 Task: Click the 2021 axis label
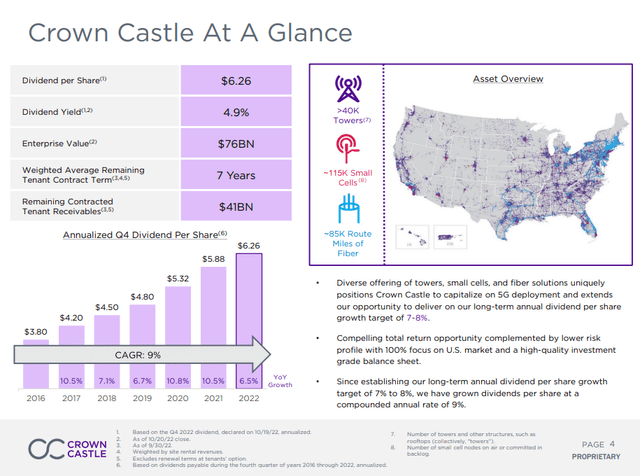click(x=213, y=398)
